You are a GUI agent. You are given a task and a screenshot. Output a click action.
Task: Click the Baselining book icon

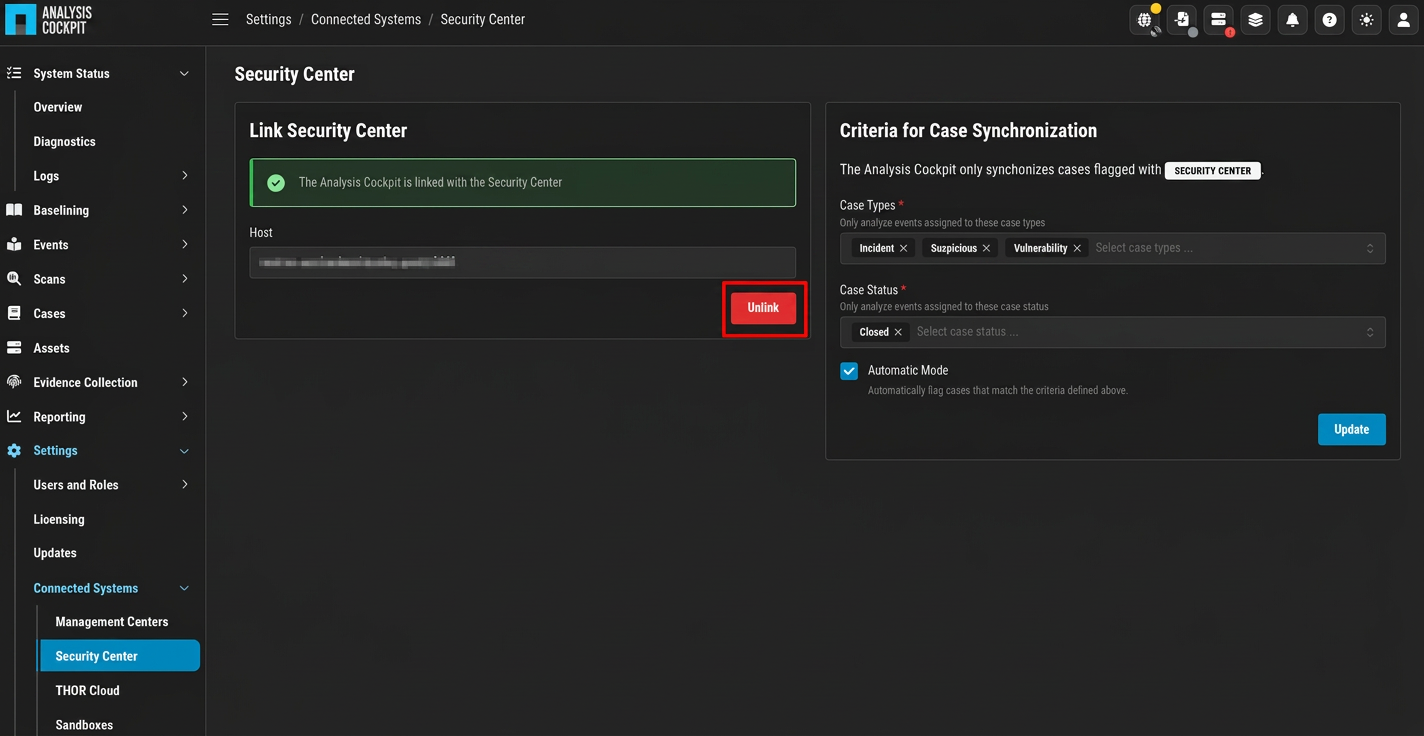(x=14, y=210)
